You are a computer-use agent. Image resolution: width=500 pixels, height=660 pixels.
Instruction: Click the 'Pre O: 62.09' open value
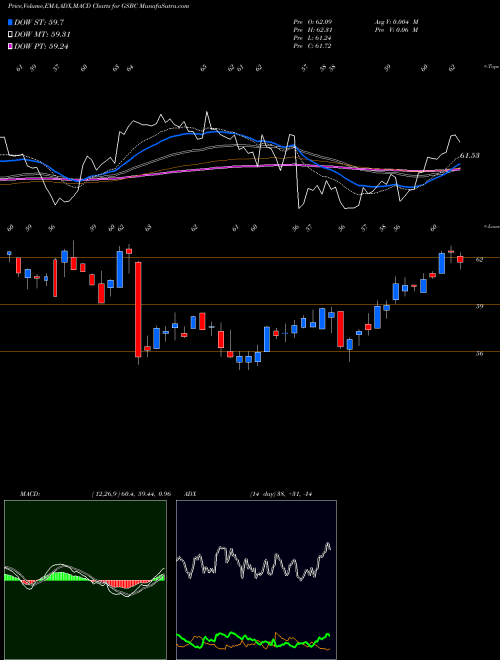(x=312, y=22)
